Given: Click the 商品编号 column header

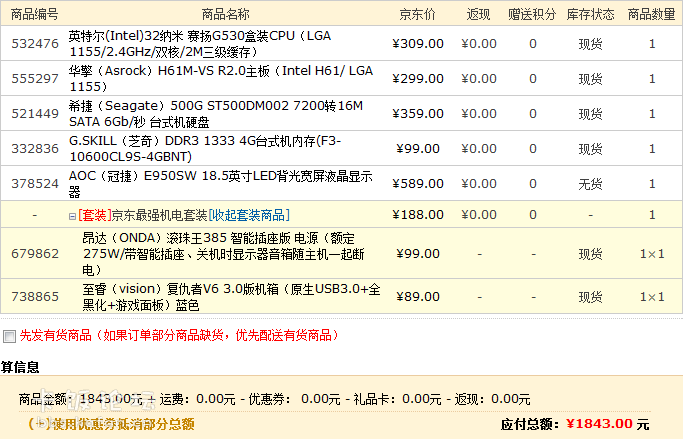Looking at the screenshot, I should coord(35,14).
